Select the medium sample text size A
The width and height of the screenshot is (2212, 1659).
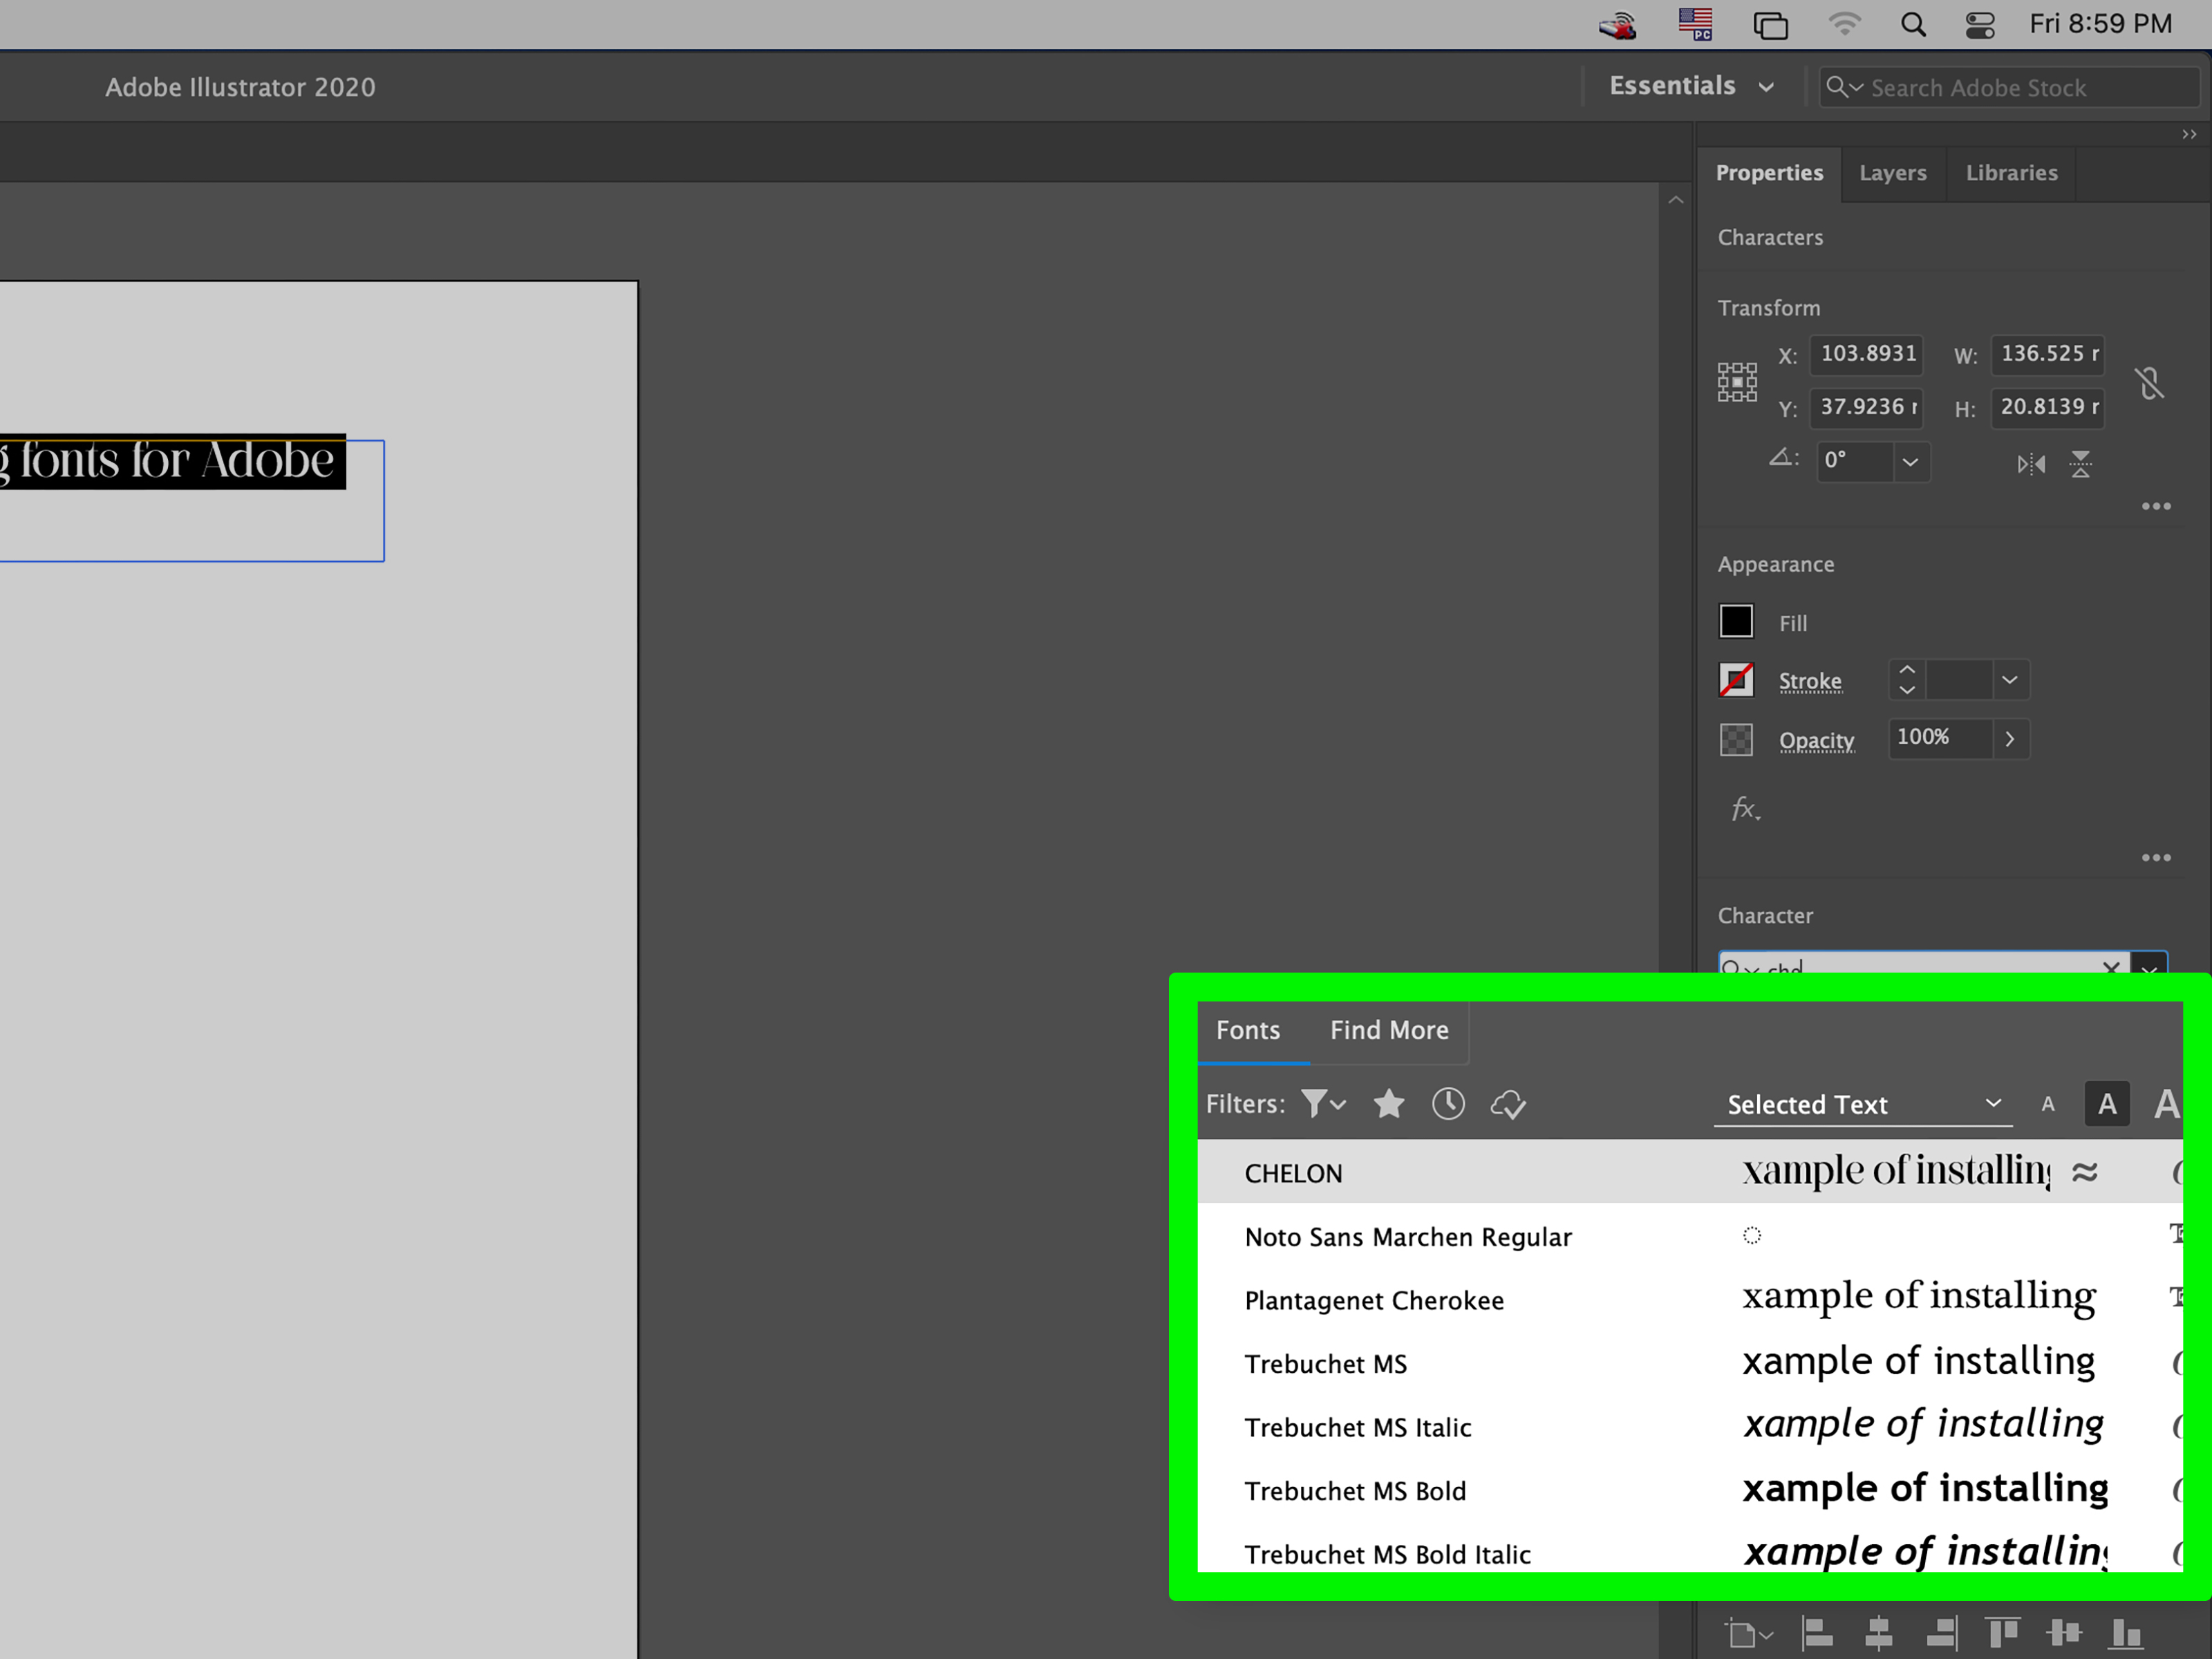coord(2106,1104)
